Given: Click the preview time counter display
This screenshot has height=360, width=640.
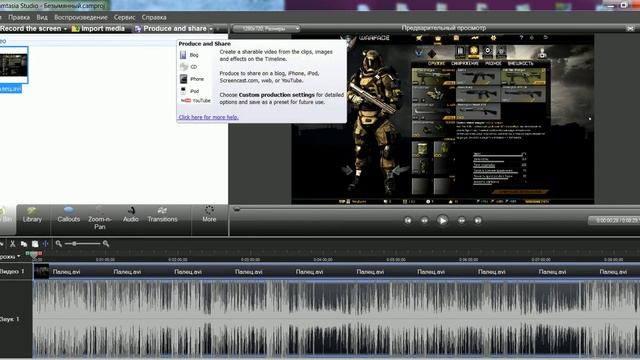Looking at the screenshot, I should click(614, 220).
